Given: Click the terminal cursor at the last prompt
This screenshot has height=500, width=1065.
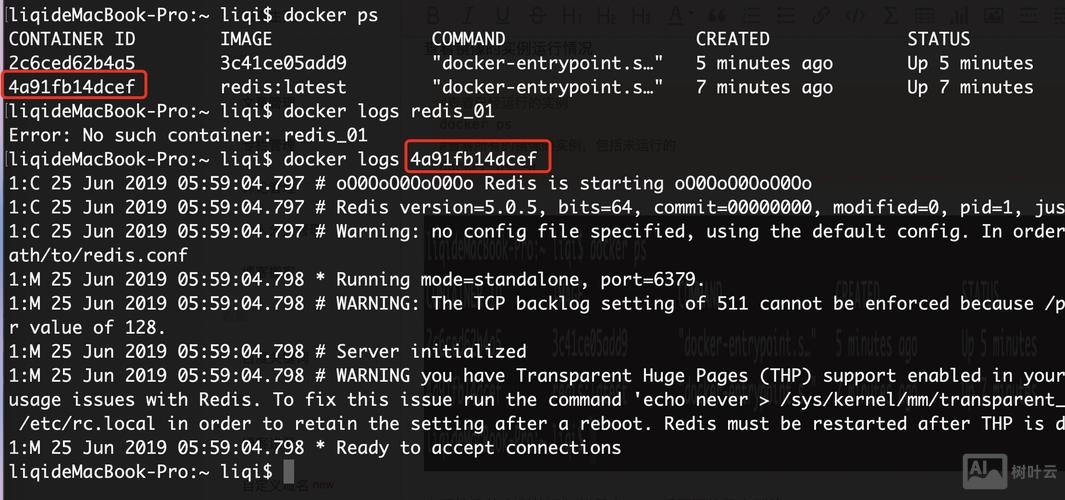Looking at the screenshot, I should (289, 471).
